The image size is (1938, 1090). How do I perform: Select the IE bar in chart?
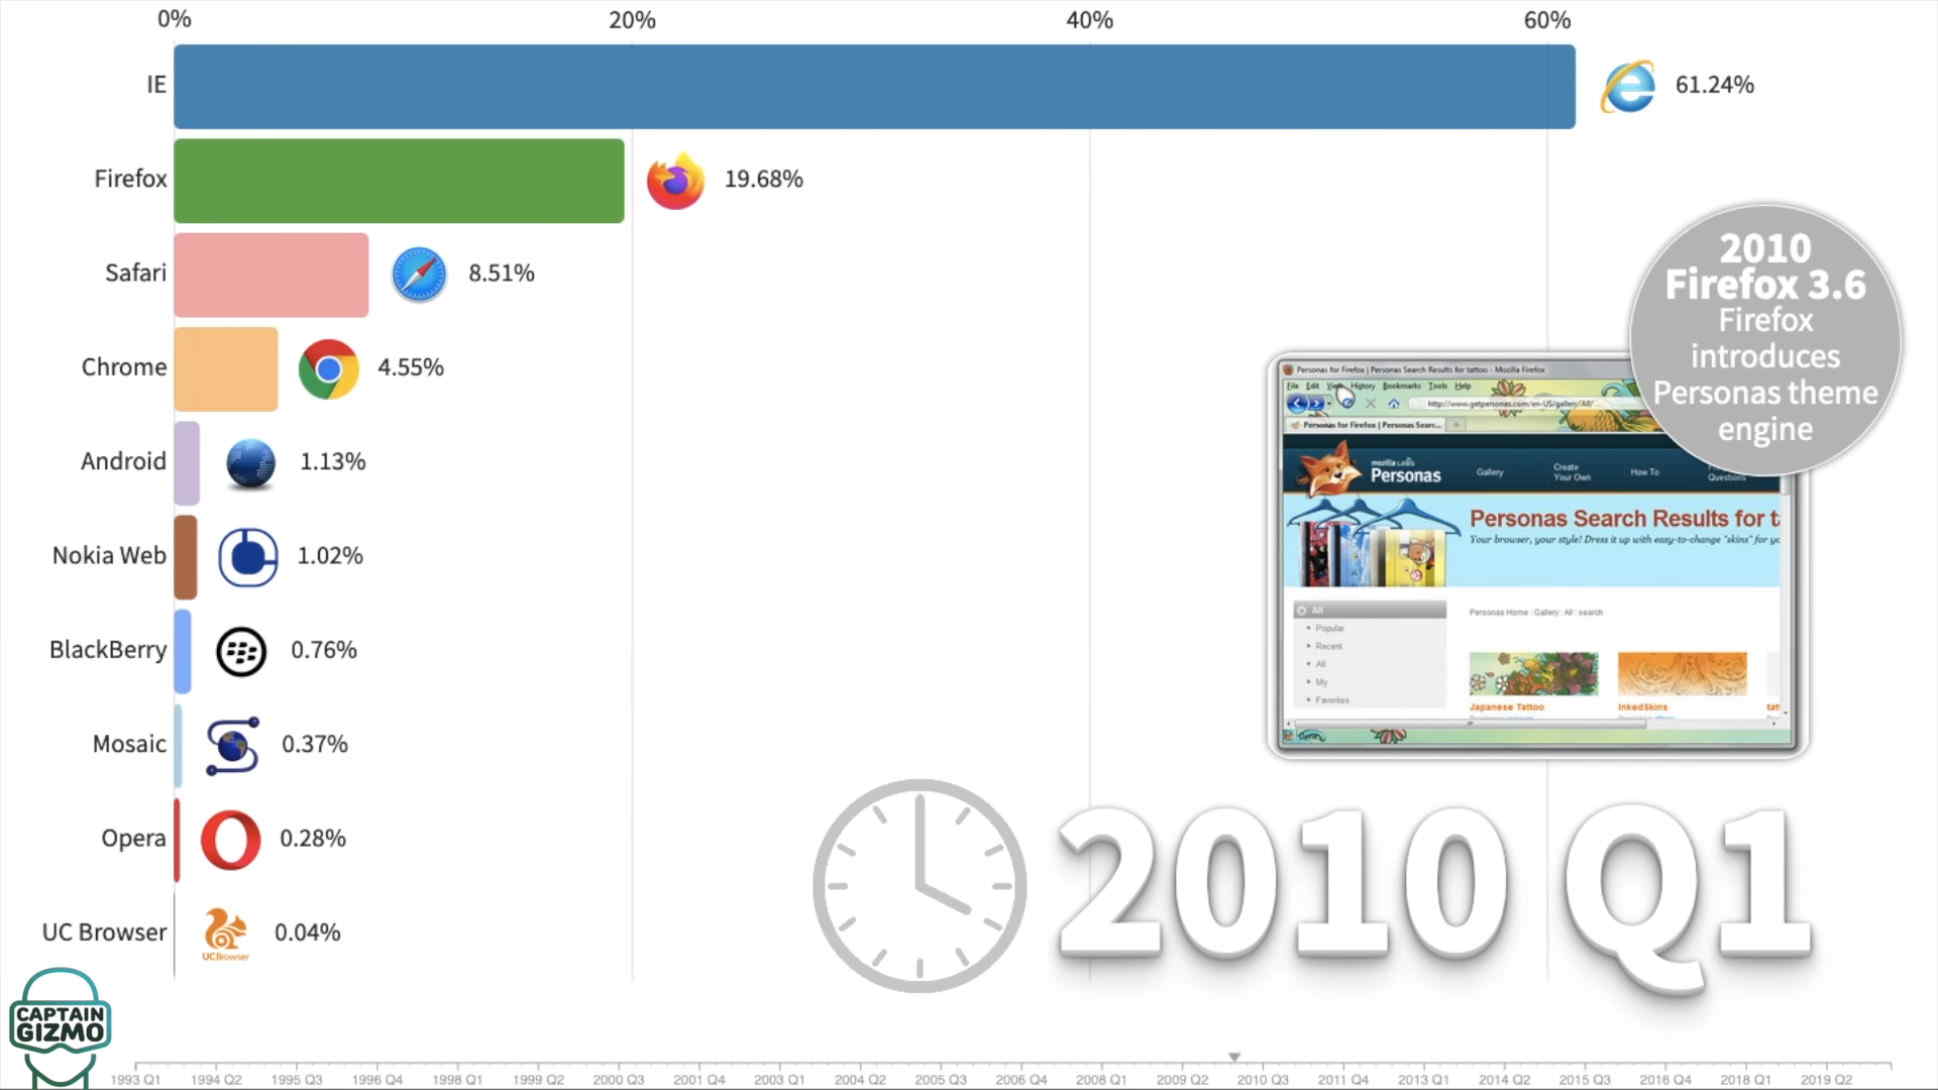[874, 84]
